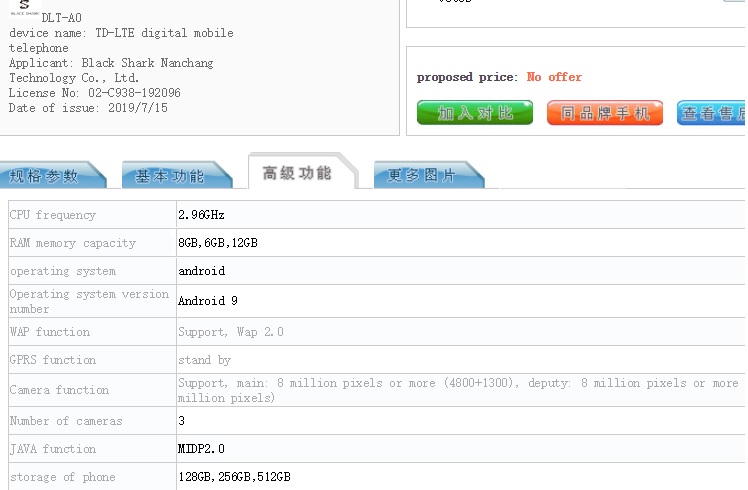Select the '8GB,6GB,12GB' RAM value

point(218,243)
